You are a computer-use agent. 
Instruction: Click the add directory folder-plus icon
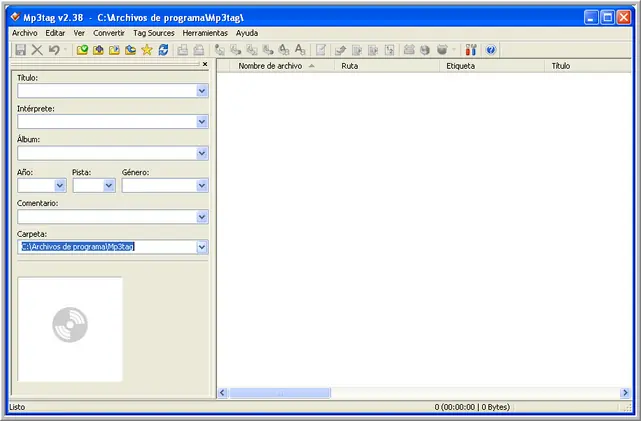tap(99, 50)
